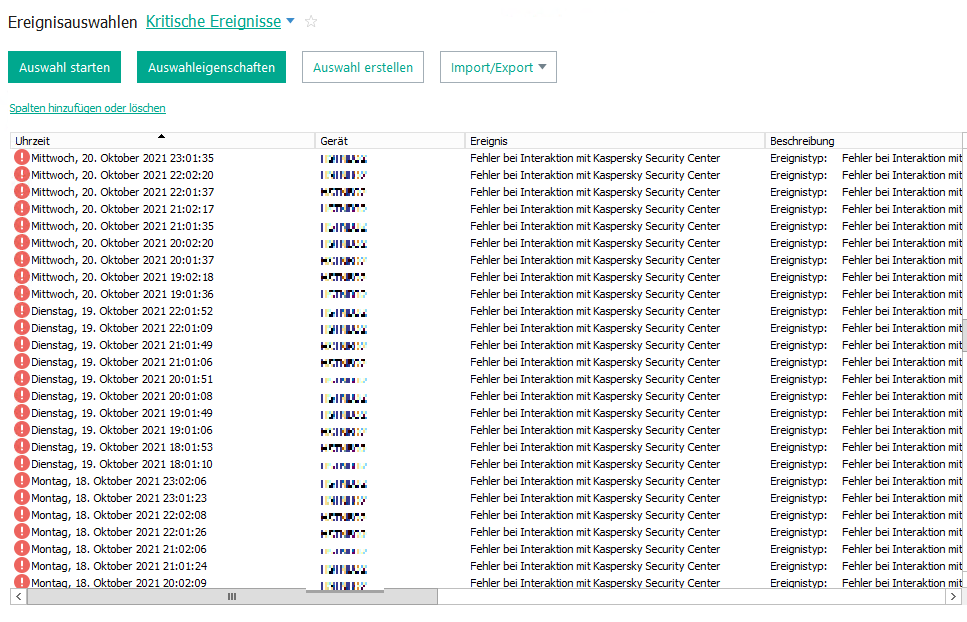Click the sort arrow indicator on Uhrzeit column
This screenshot has width=967, height=622.
[161, 136]
